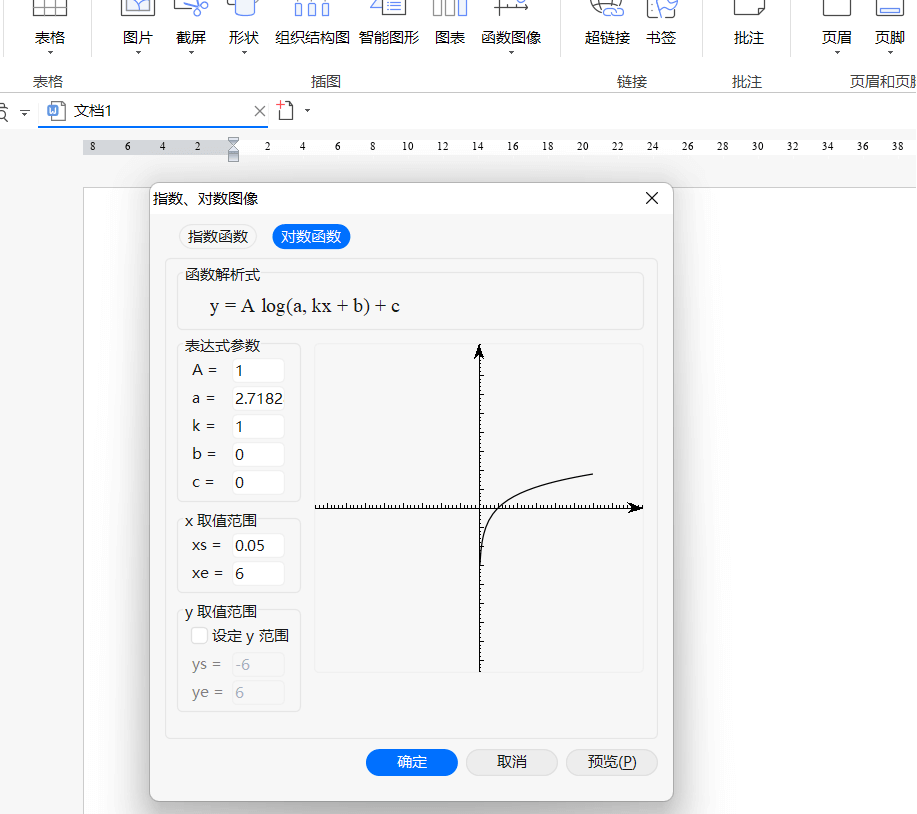Expand the 形状 dropdown arrow

click(244, 53)
